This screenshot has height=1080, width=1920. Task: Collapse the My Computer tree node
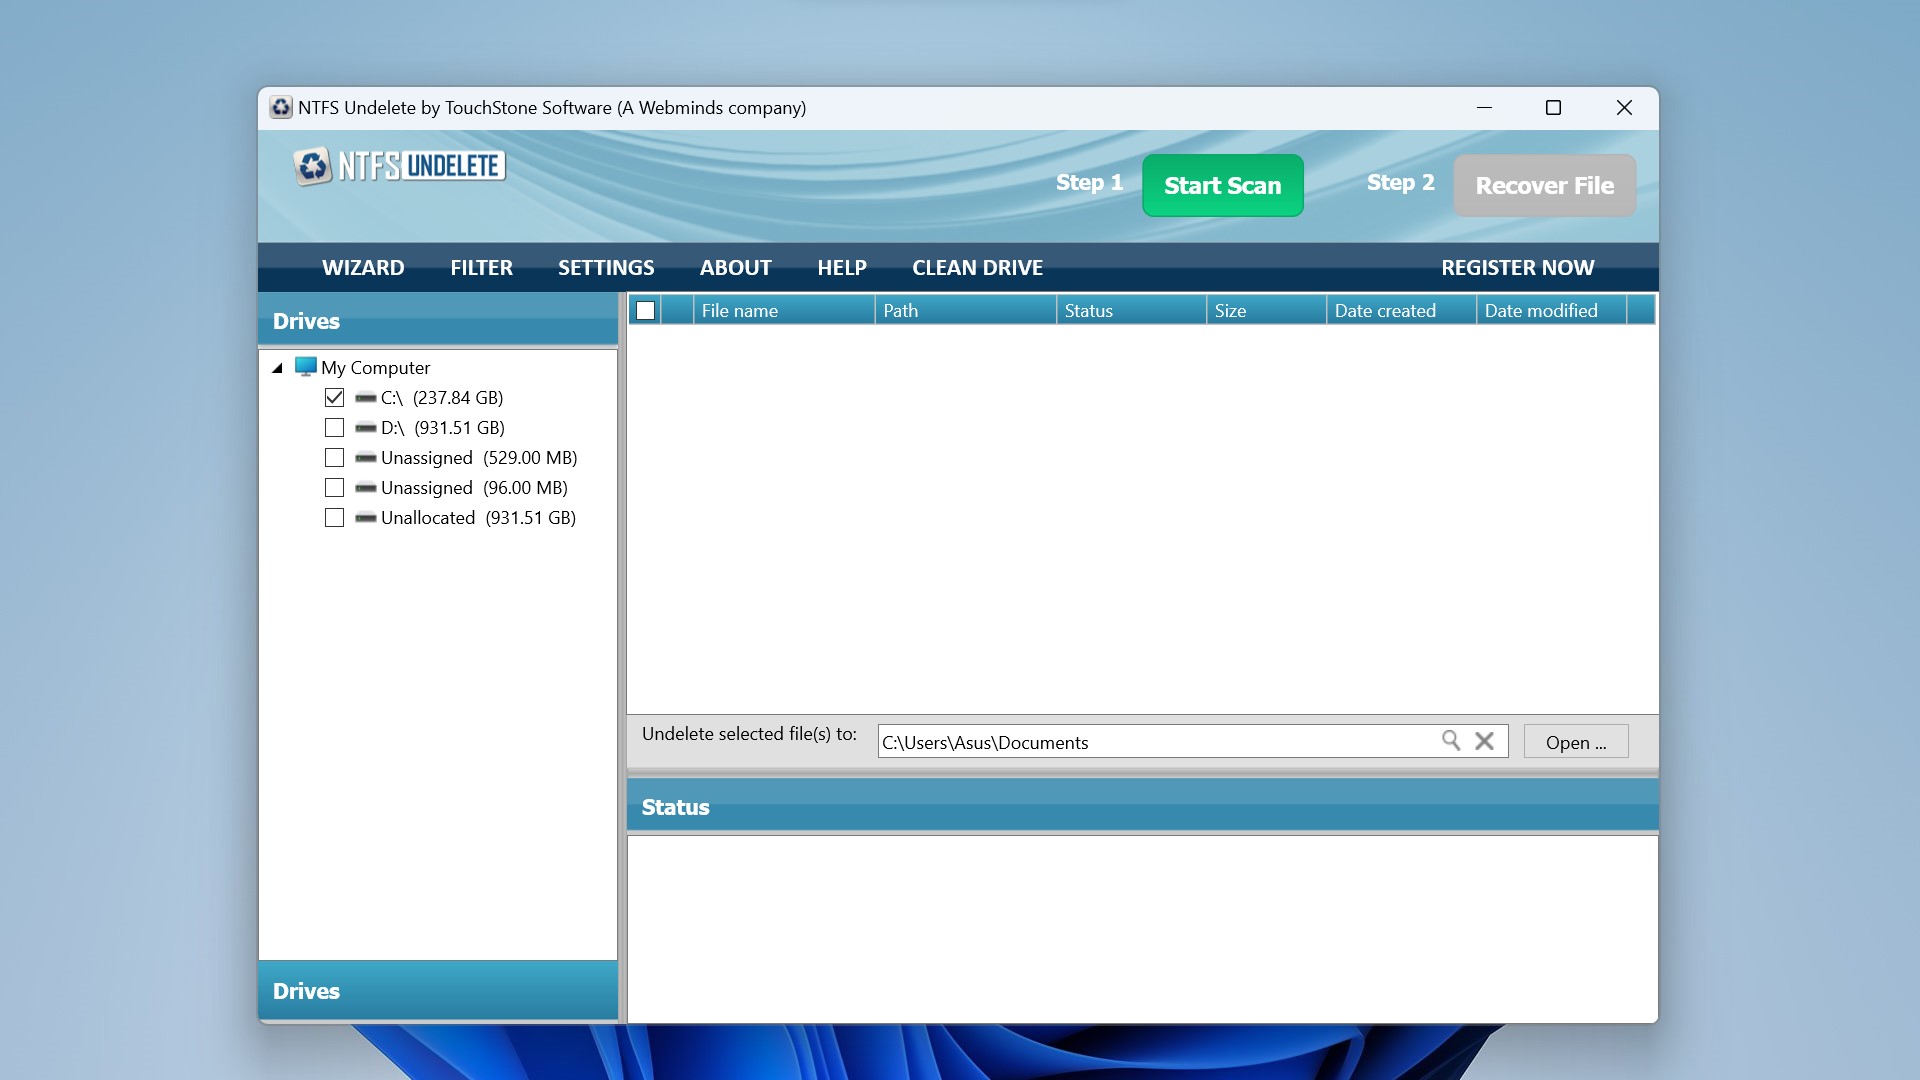click(277, 368)
